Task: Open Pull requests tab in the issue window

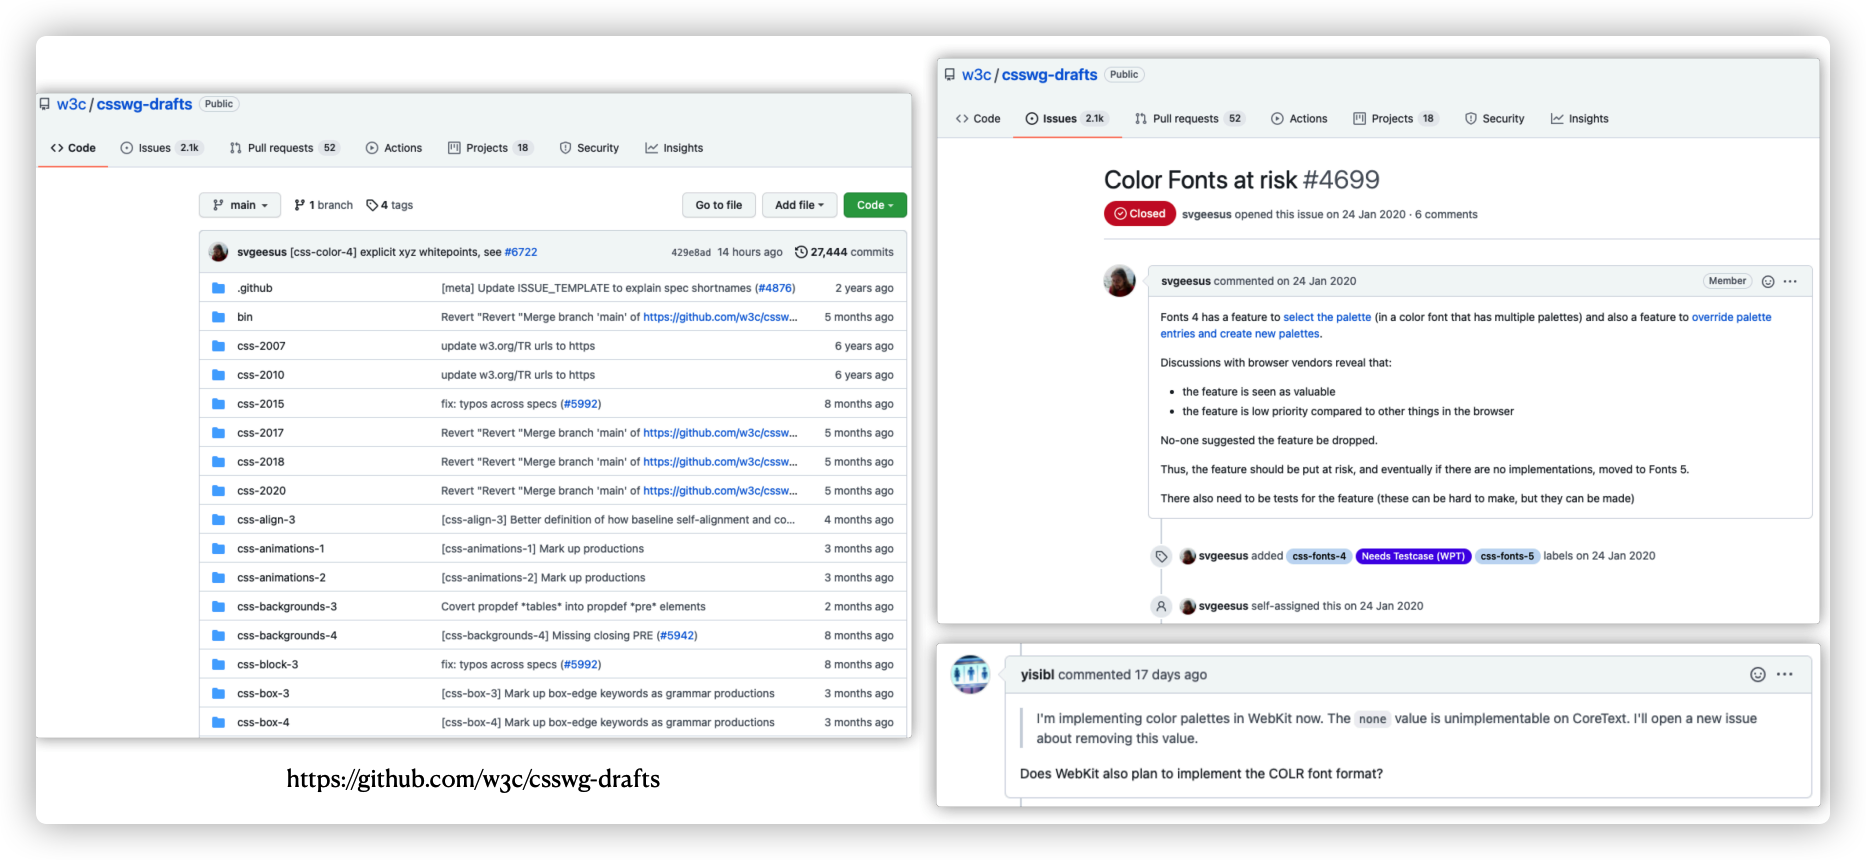Action: 1189,119
